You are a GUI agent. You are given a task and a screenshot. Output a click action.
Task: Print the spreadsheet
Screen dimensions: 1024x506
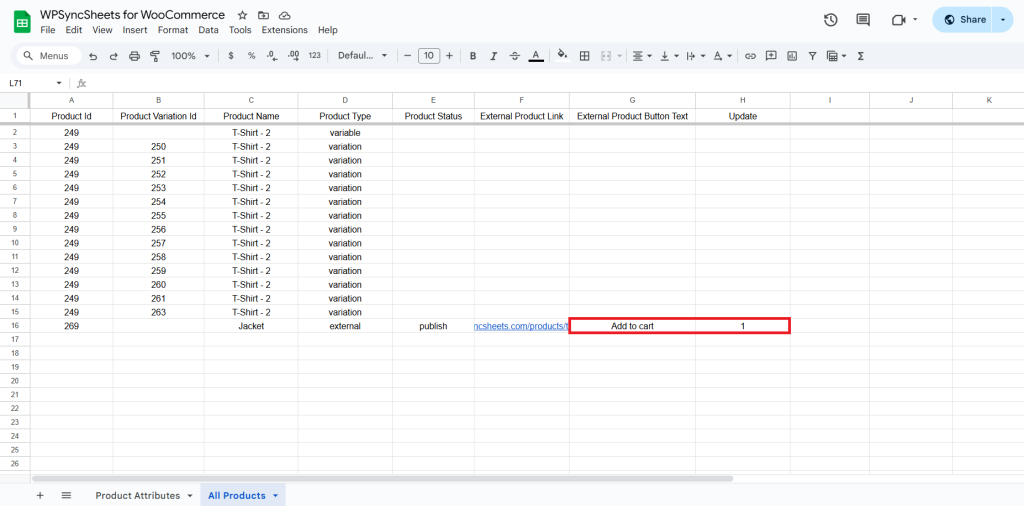tap(135, 56)
